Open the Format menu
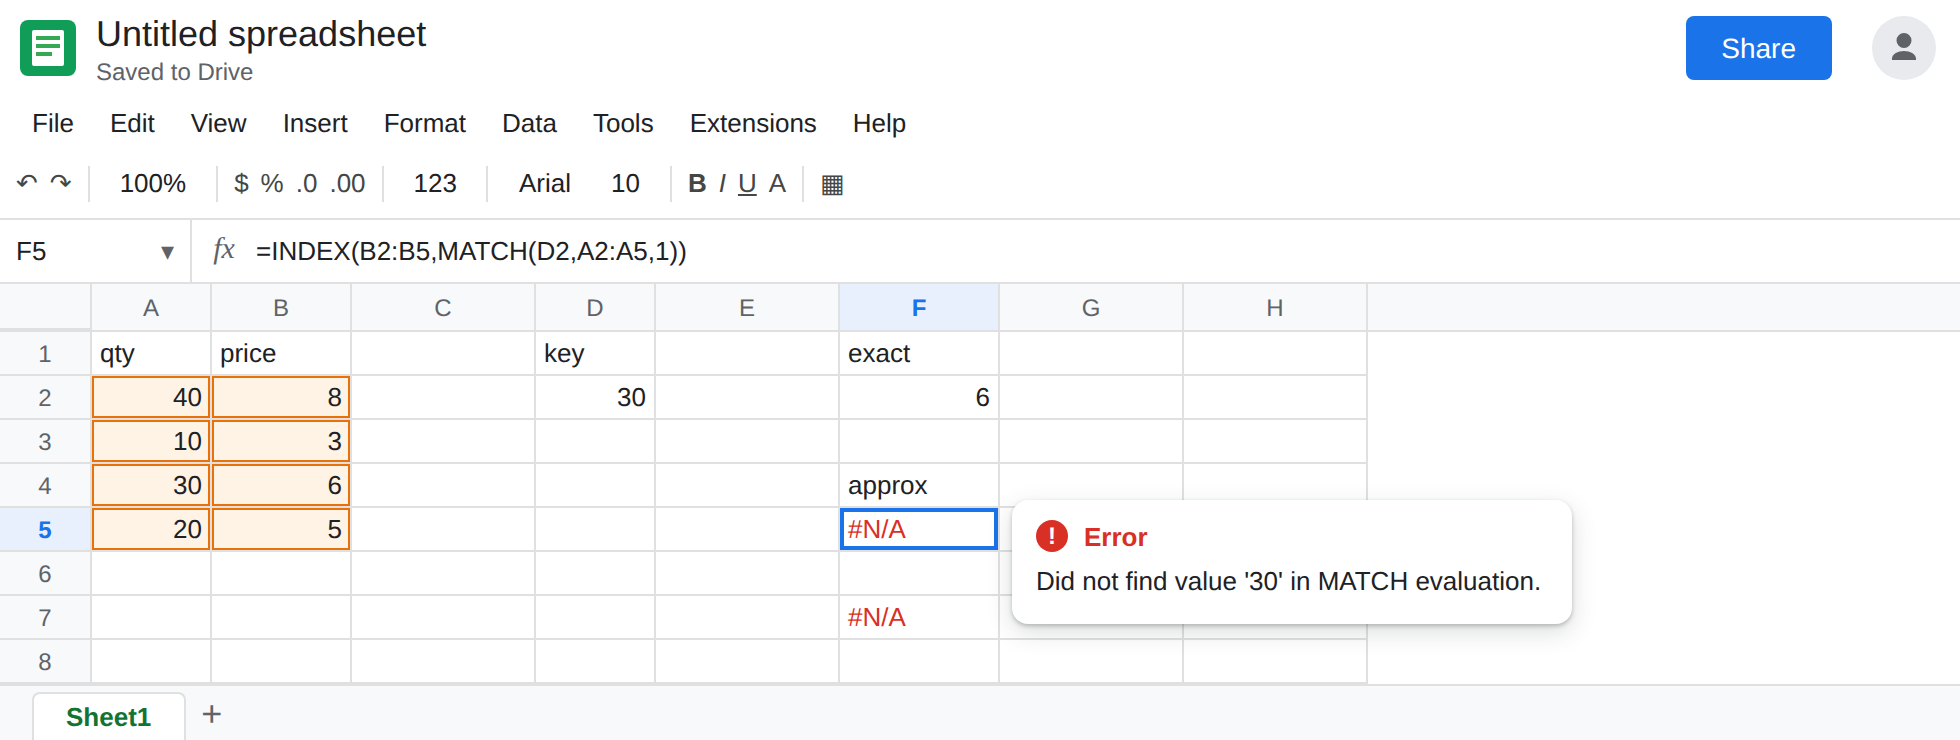1960x740 pixels. pos(425,123)
